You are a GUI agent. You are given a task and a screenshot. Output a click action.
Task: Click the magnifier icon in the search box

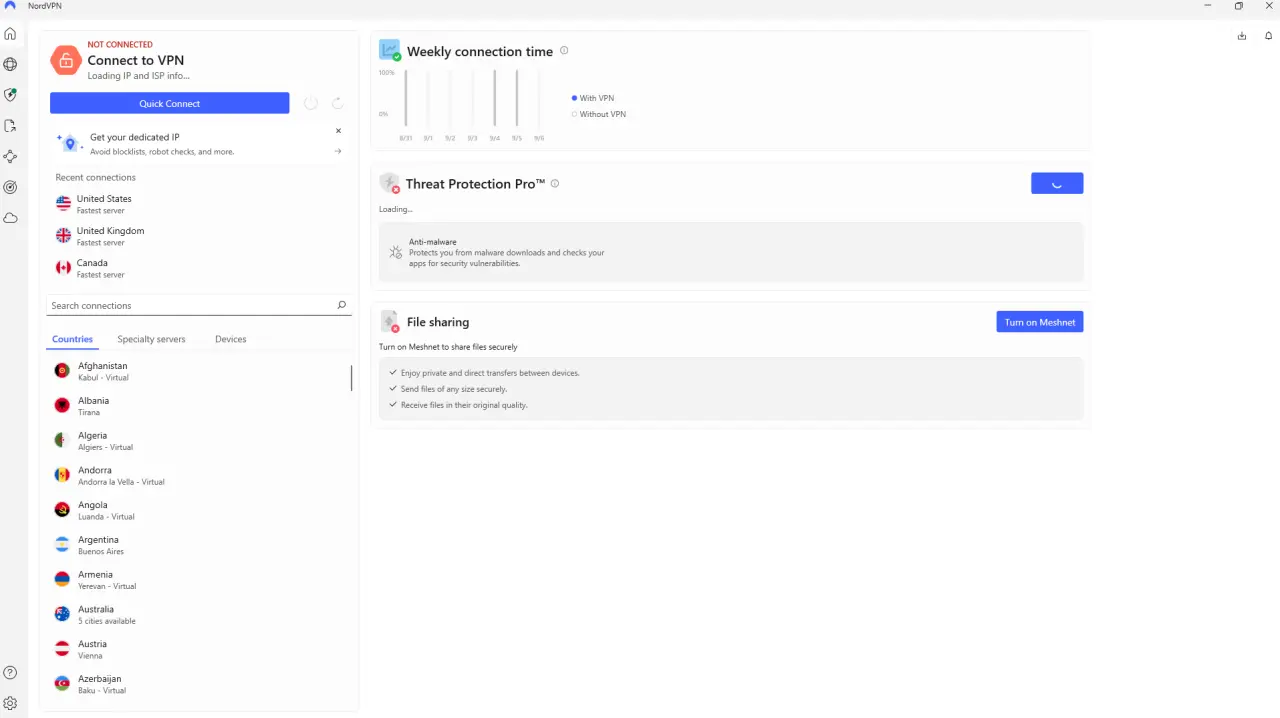(341, 305)
